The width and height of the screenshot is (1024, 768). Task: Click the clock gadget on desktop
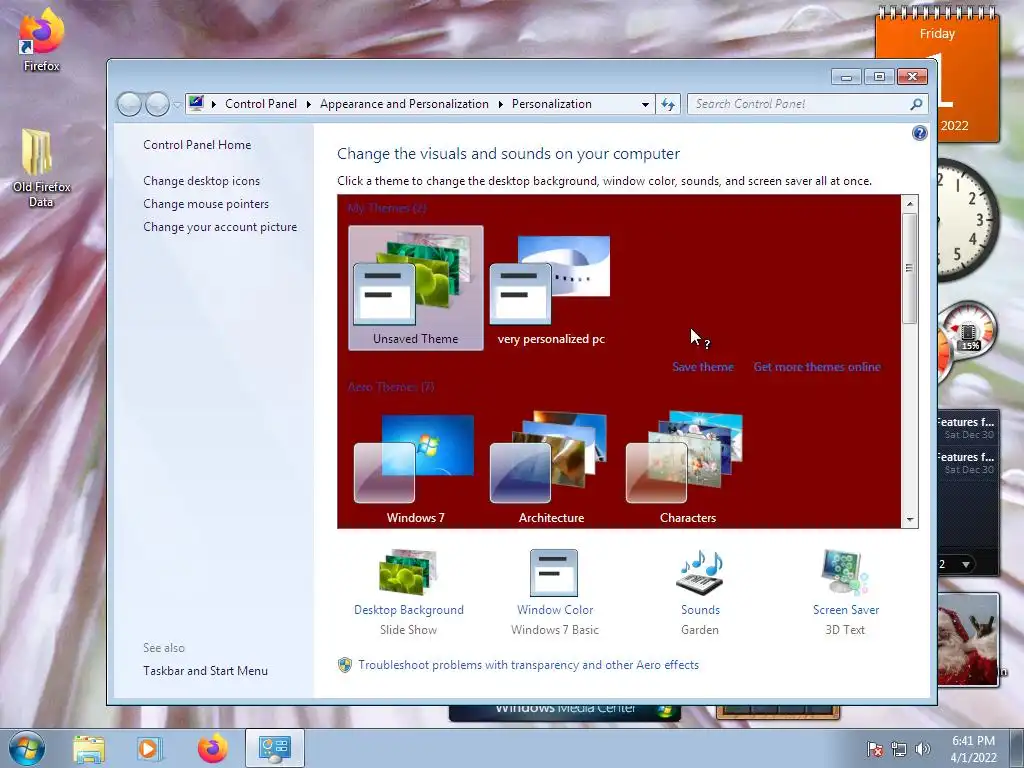967,219
